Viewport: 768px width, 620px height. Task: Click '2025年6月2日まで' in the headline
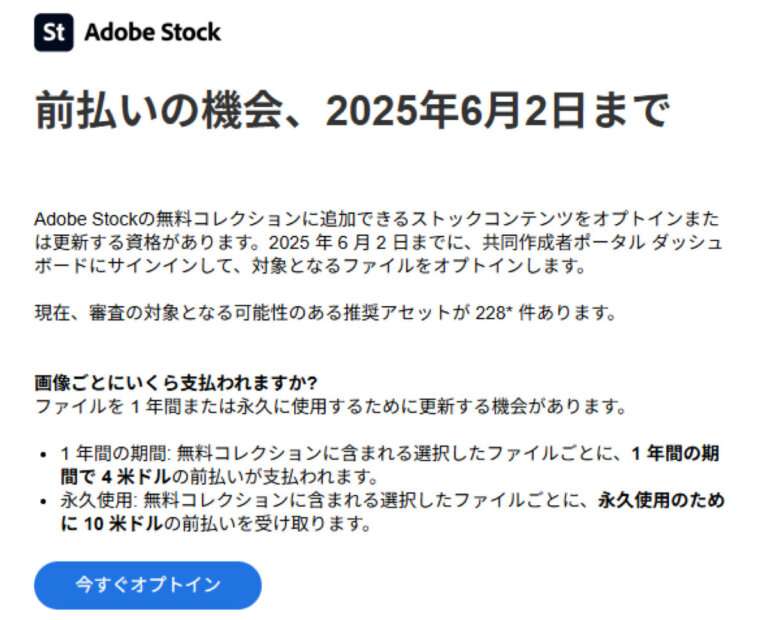pyautogui.click(x=497, y=110)
